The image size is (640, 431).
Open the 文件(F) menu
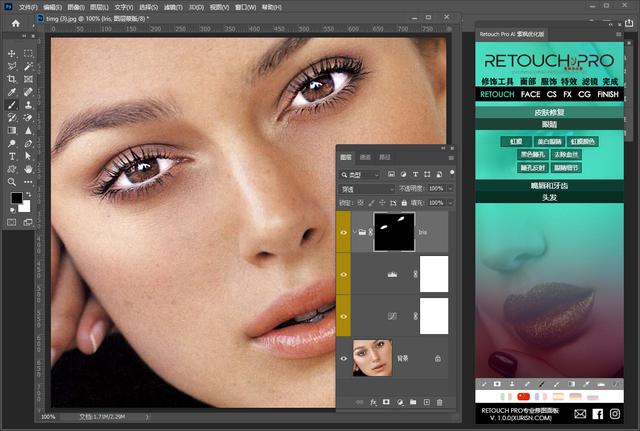[x=28, y=7]
